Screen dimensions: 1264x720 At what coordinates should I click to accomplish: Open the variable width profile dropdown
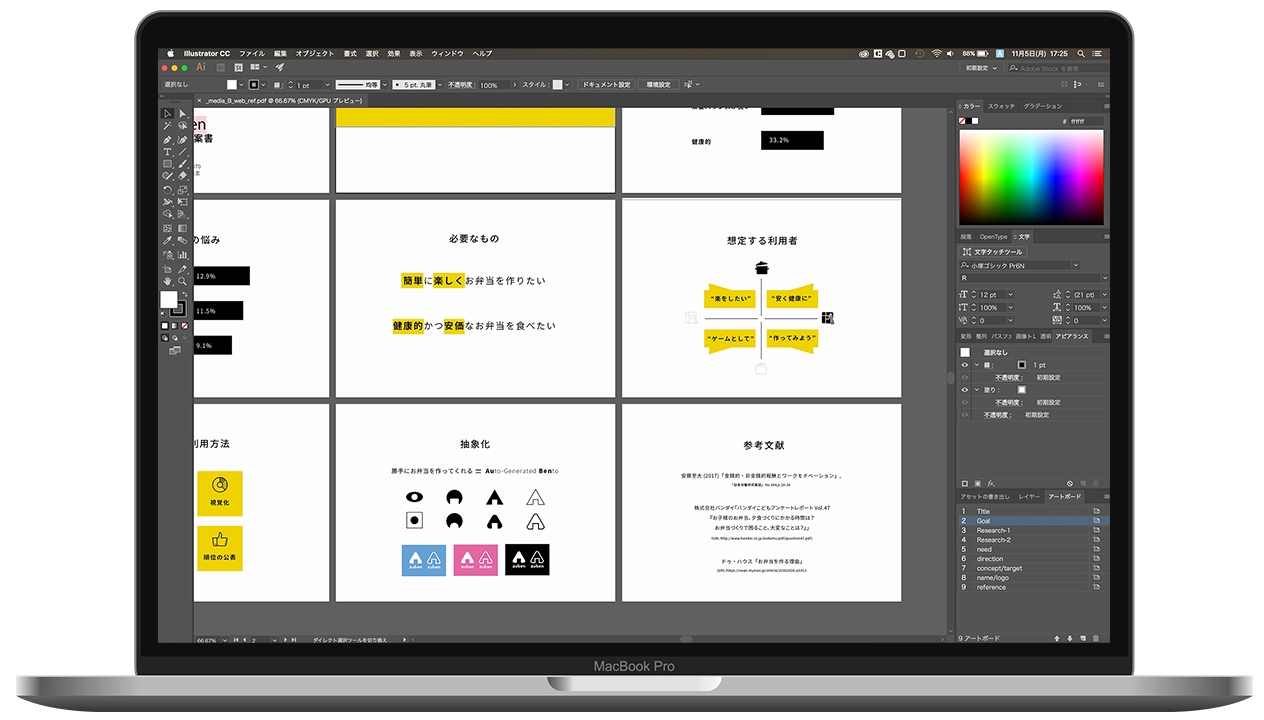click(386, 85)
